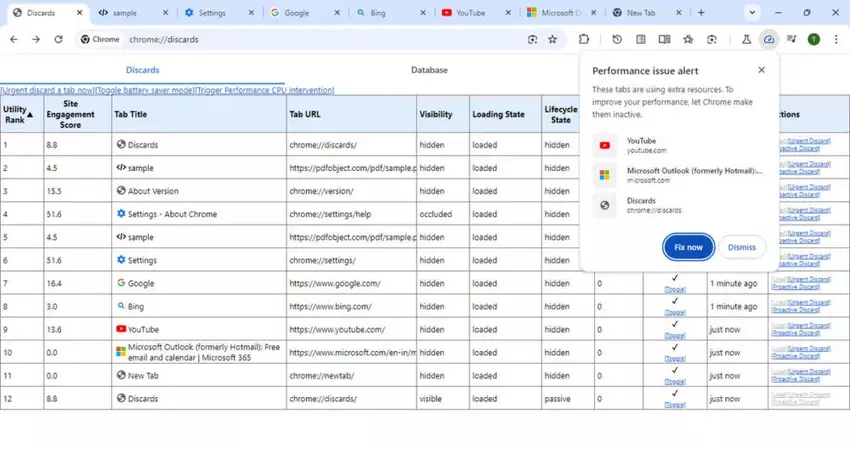Bookmark this page with the star icon

click(552, 39)
